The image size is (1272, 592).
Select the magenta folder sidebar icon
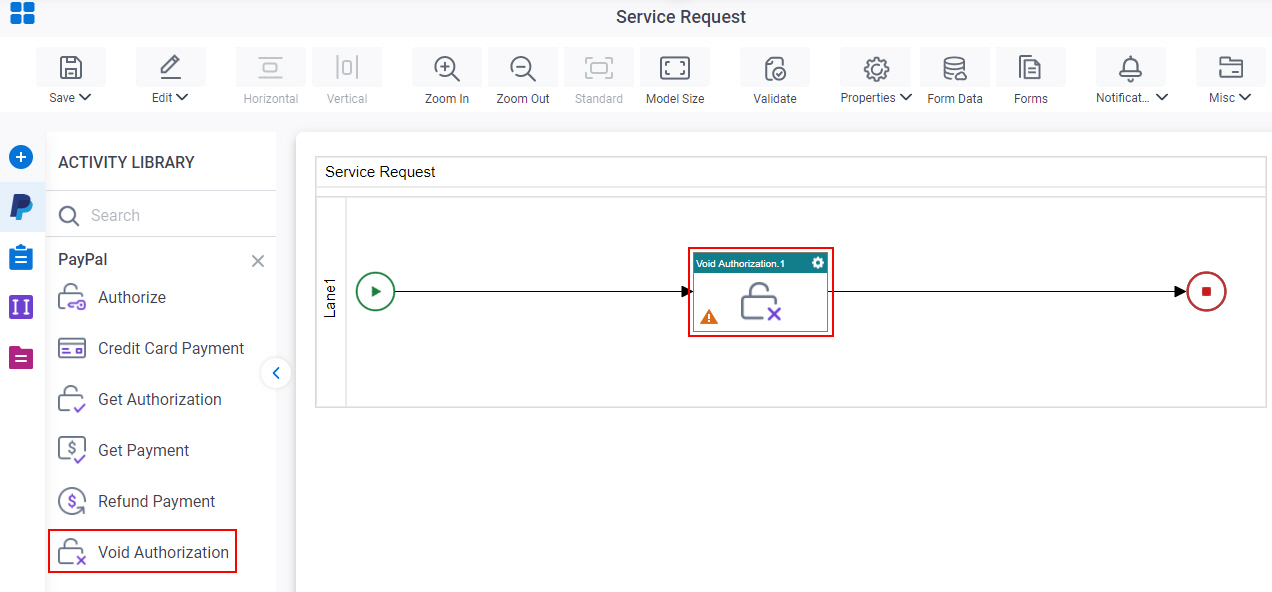pos(21,357)
